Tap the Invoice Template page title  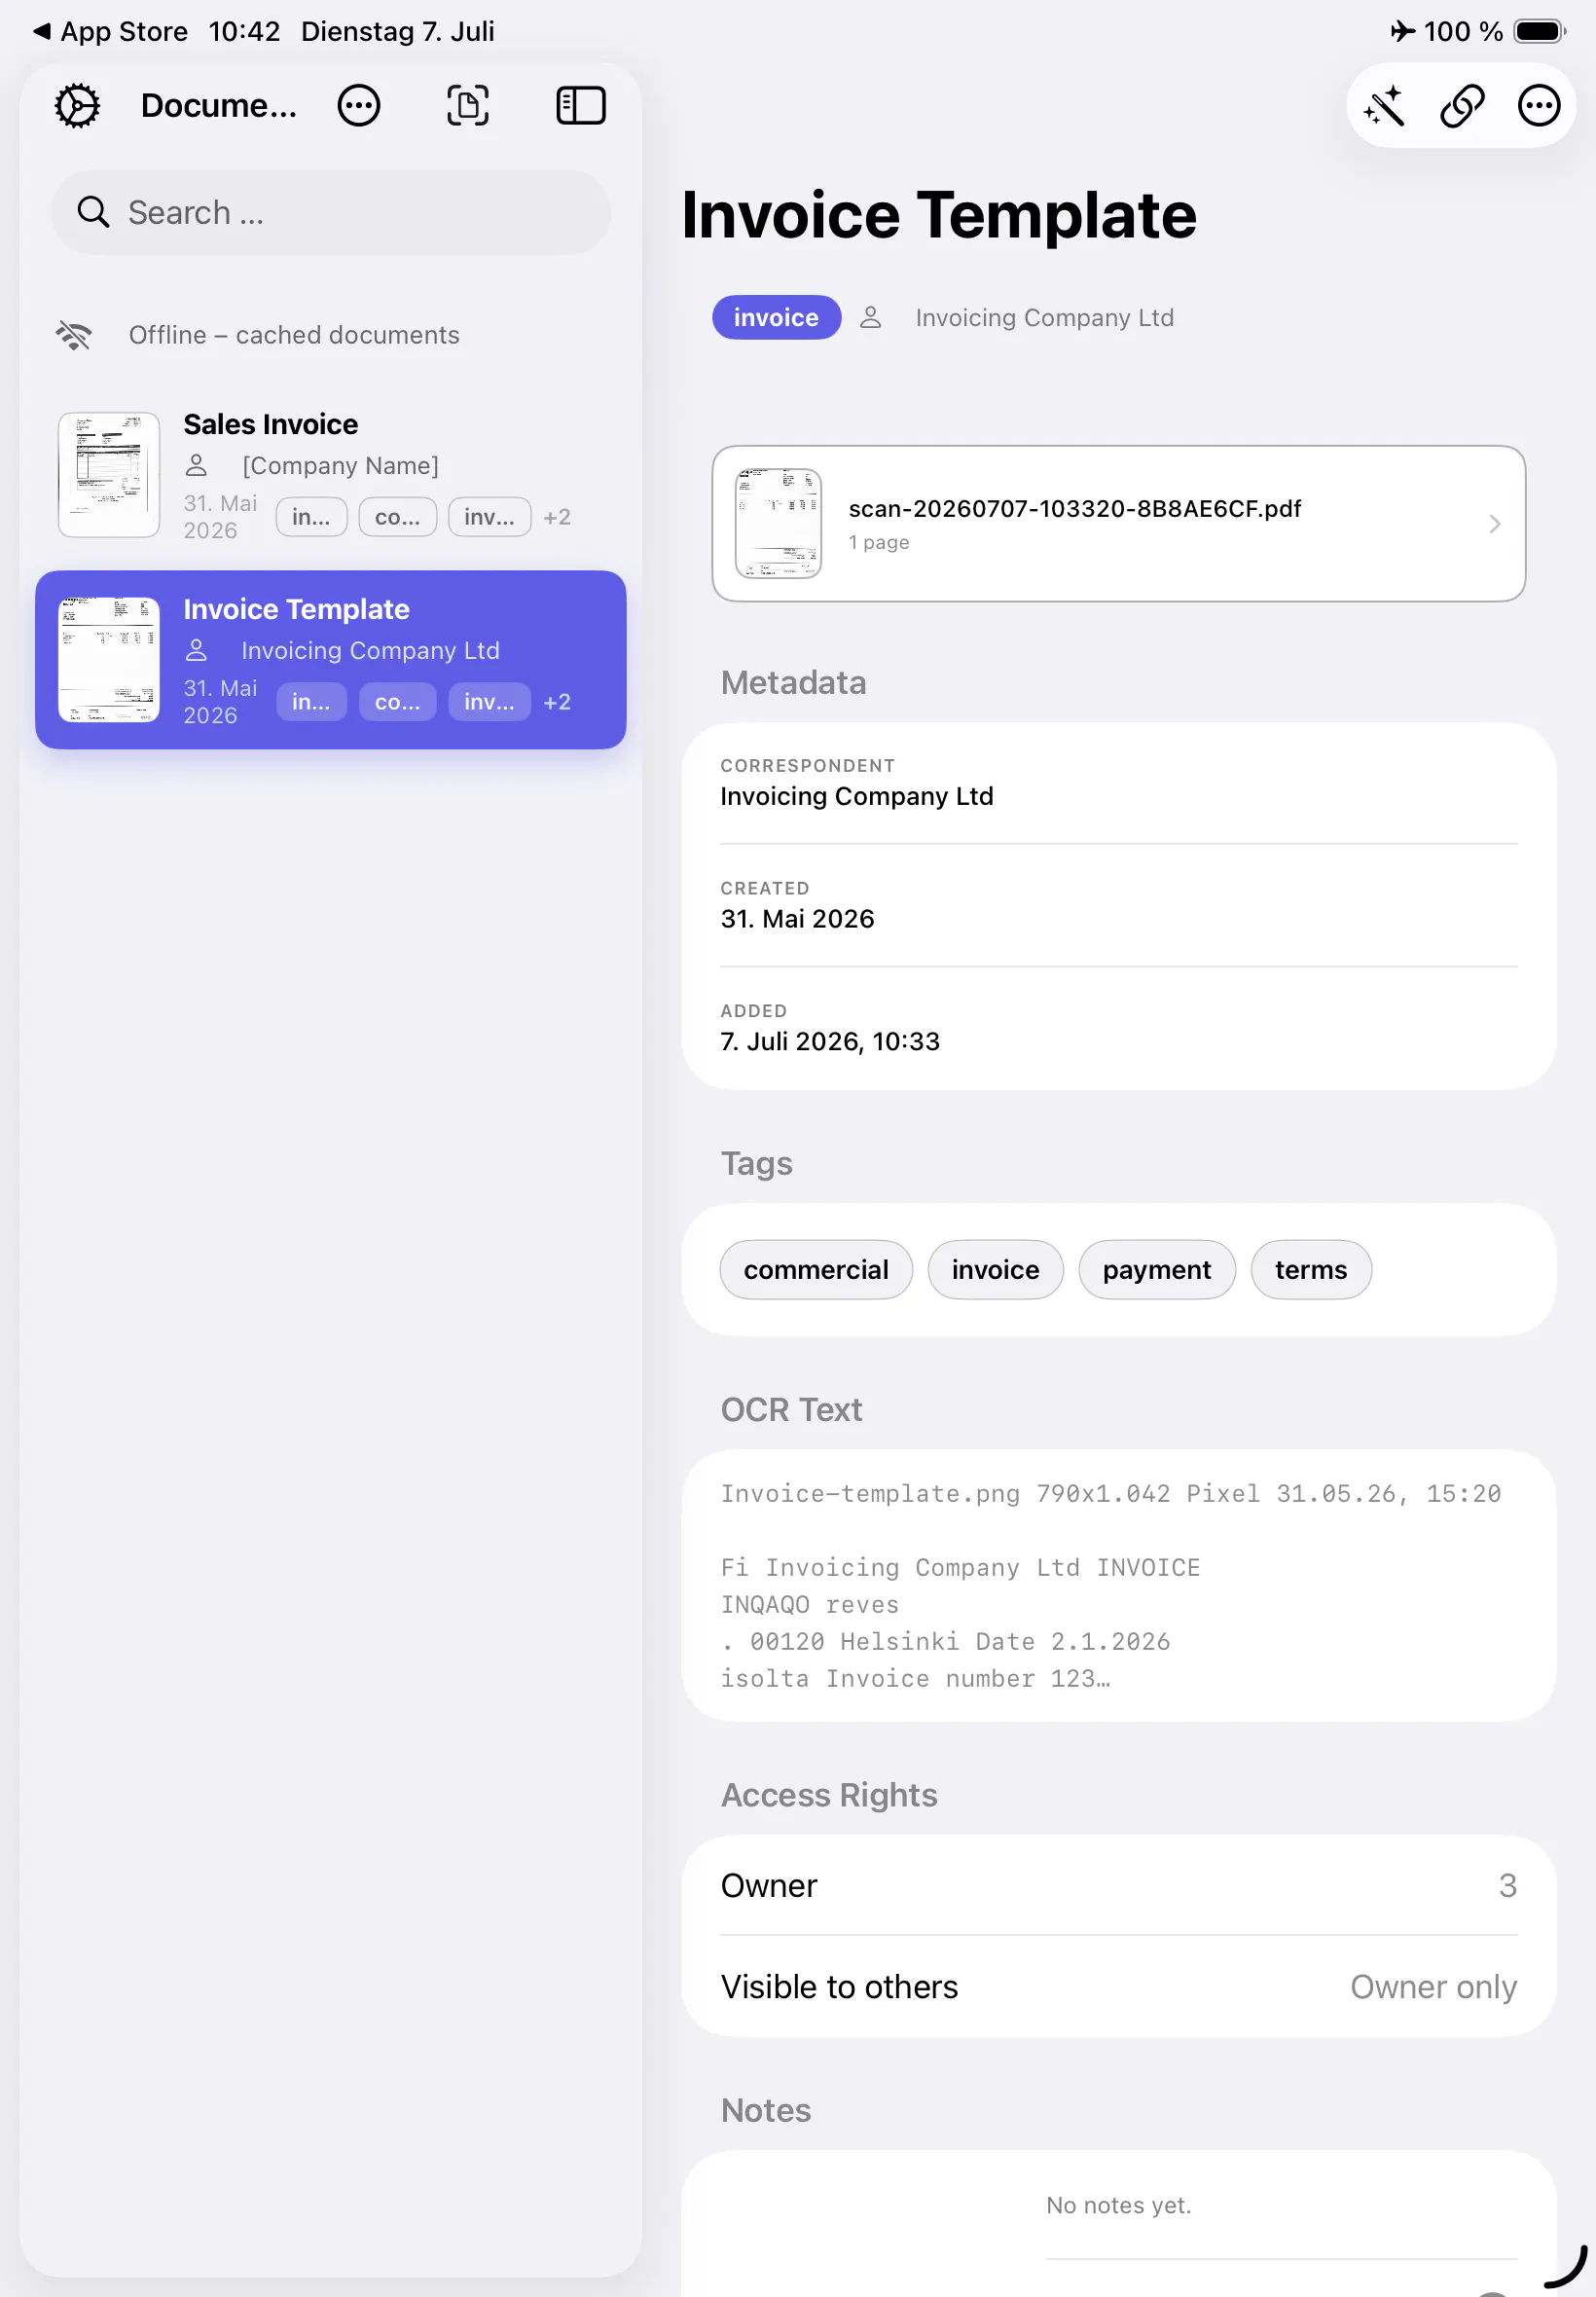coord(939,215)
